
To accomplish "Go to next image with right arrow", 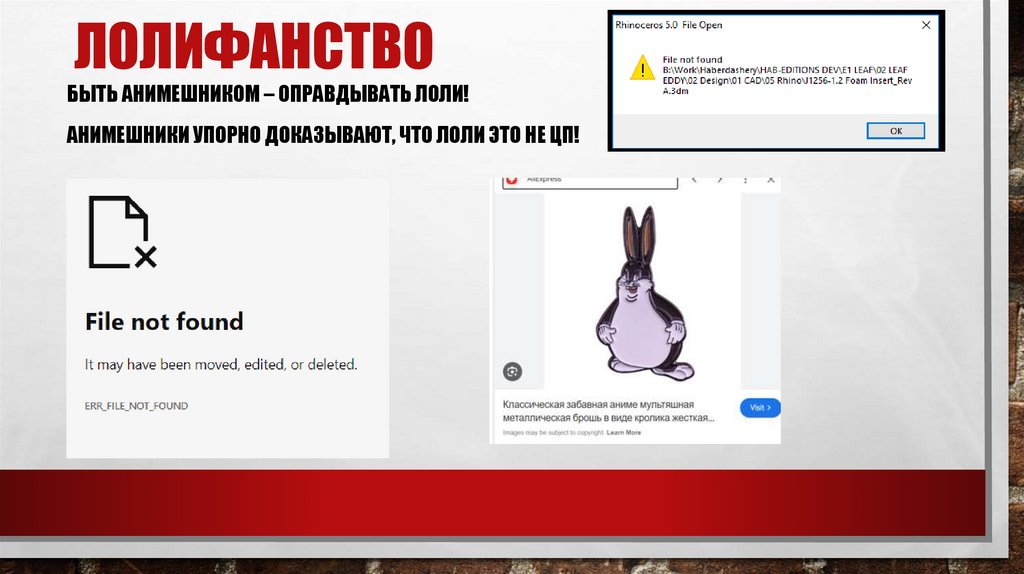I will [720, 179].
